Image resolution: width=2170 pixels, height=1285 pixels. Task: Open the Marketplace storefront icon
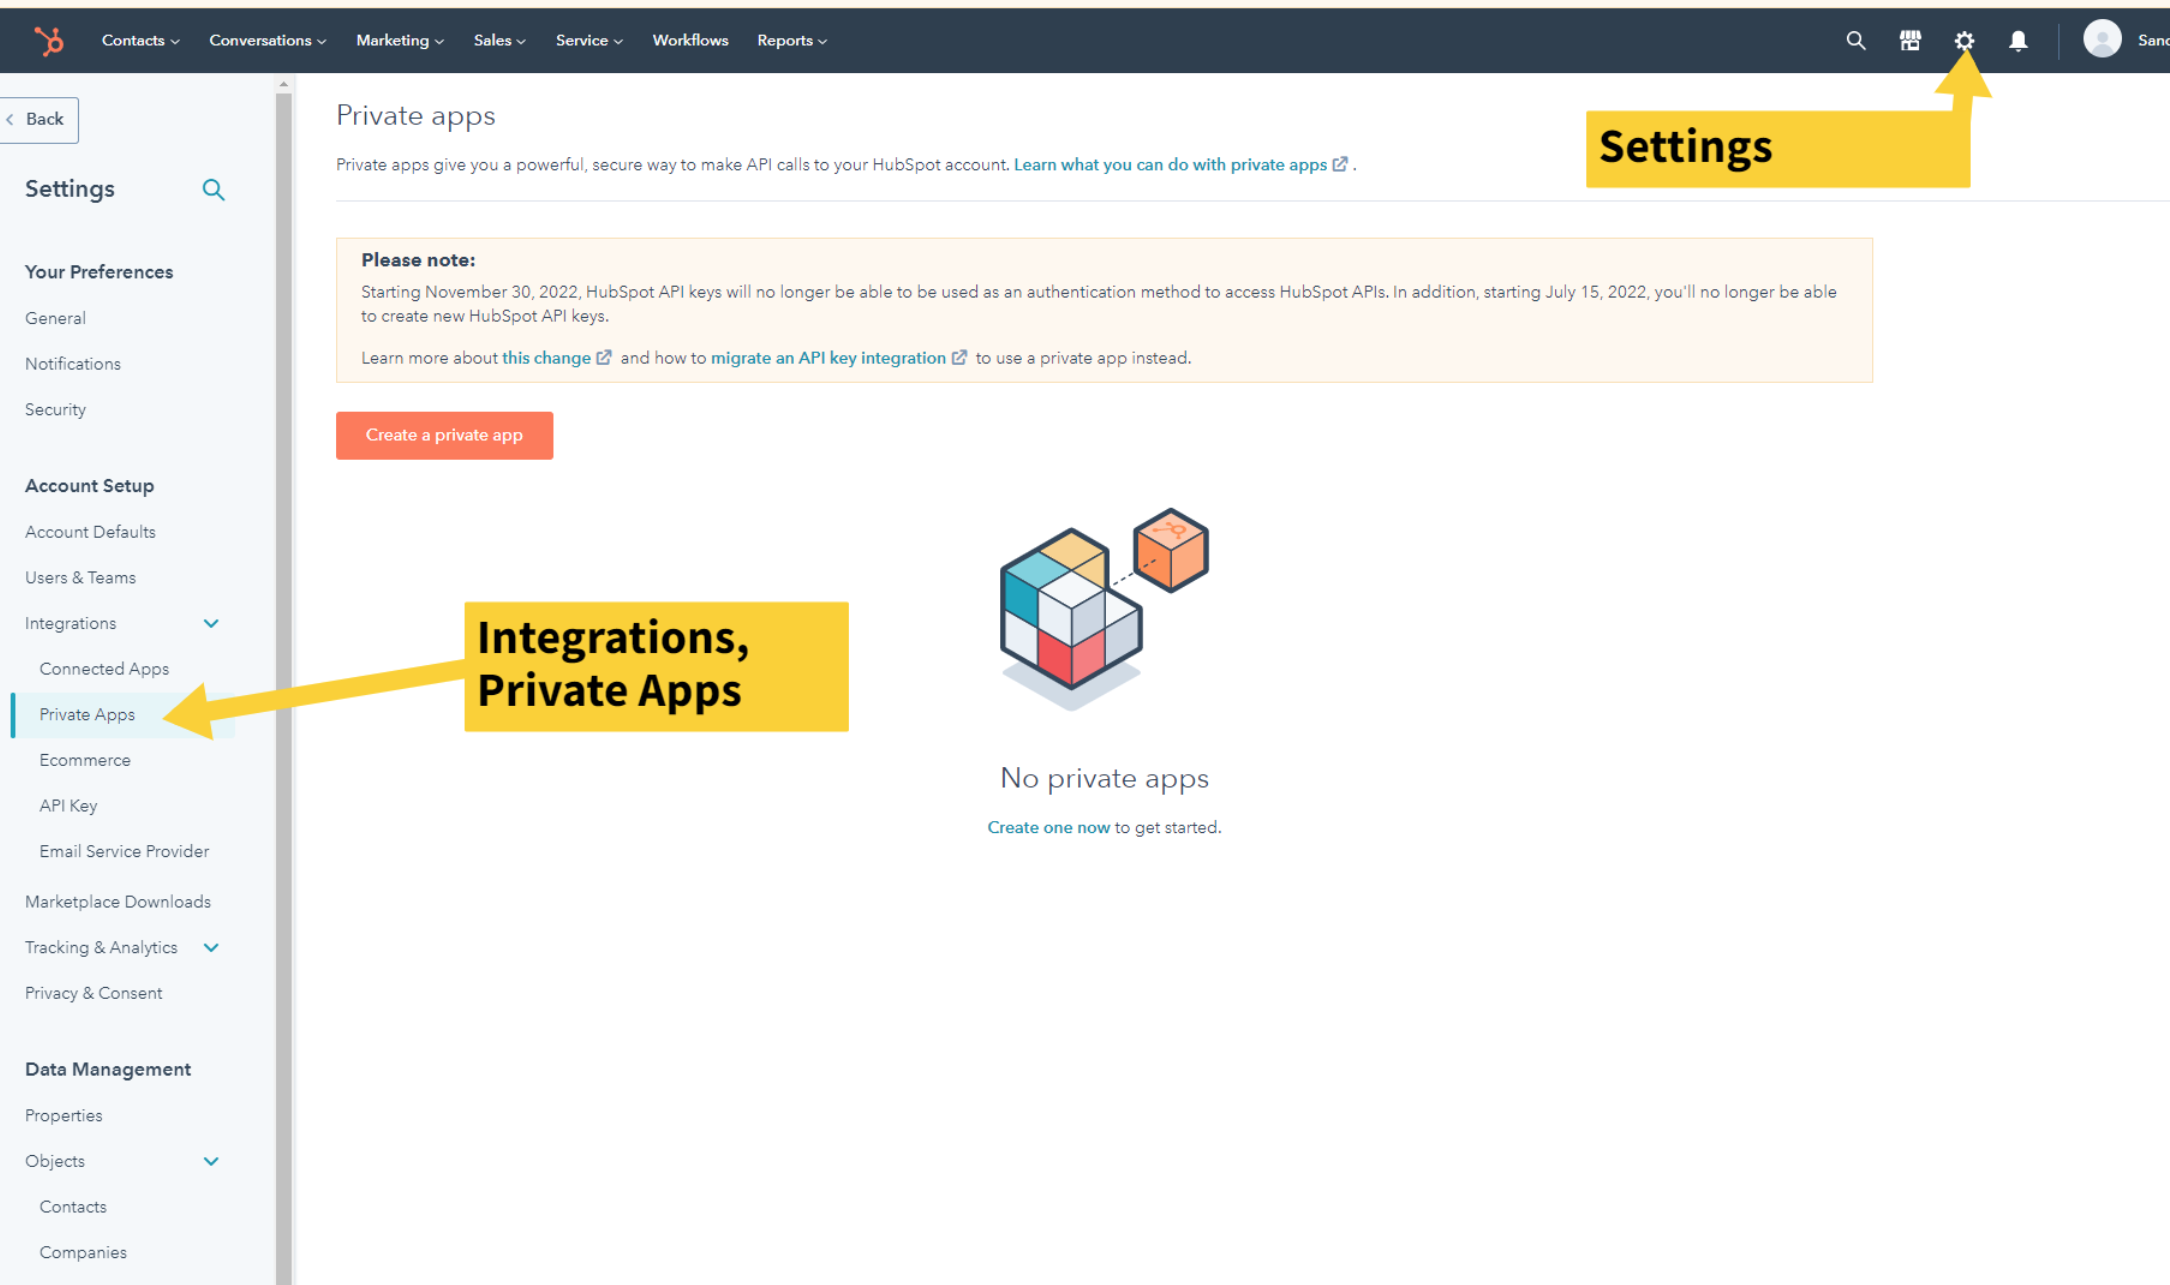(x=1910, y=41)
